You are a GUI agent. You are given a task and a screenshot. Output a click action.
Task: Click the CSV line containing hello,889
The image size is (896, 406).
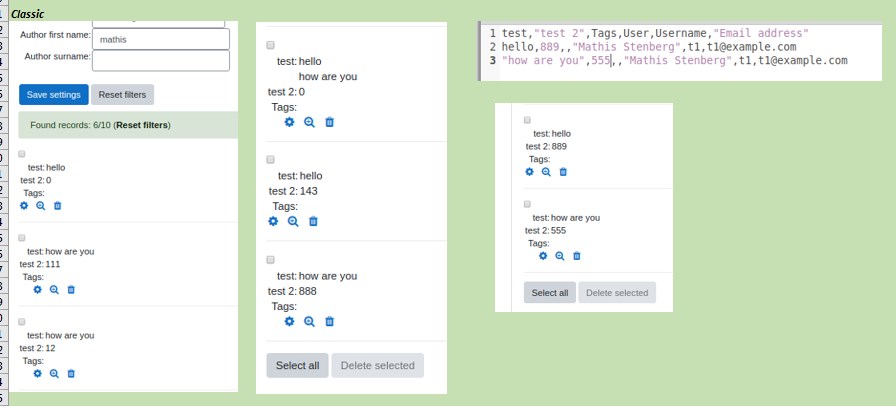pyautogui.click(x=649, y=47)
